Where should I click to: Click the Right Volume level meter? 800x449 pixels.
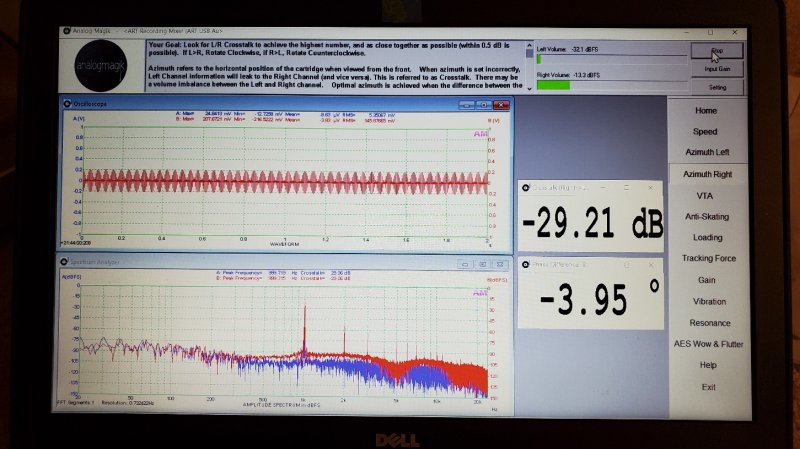[x=611, y=85]
